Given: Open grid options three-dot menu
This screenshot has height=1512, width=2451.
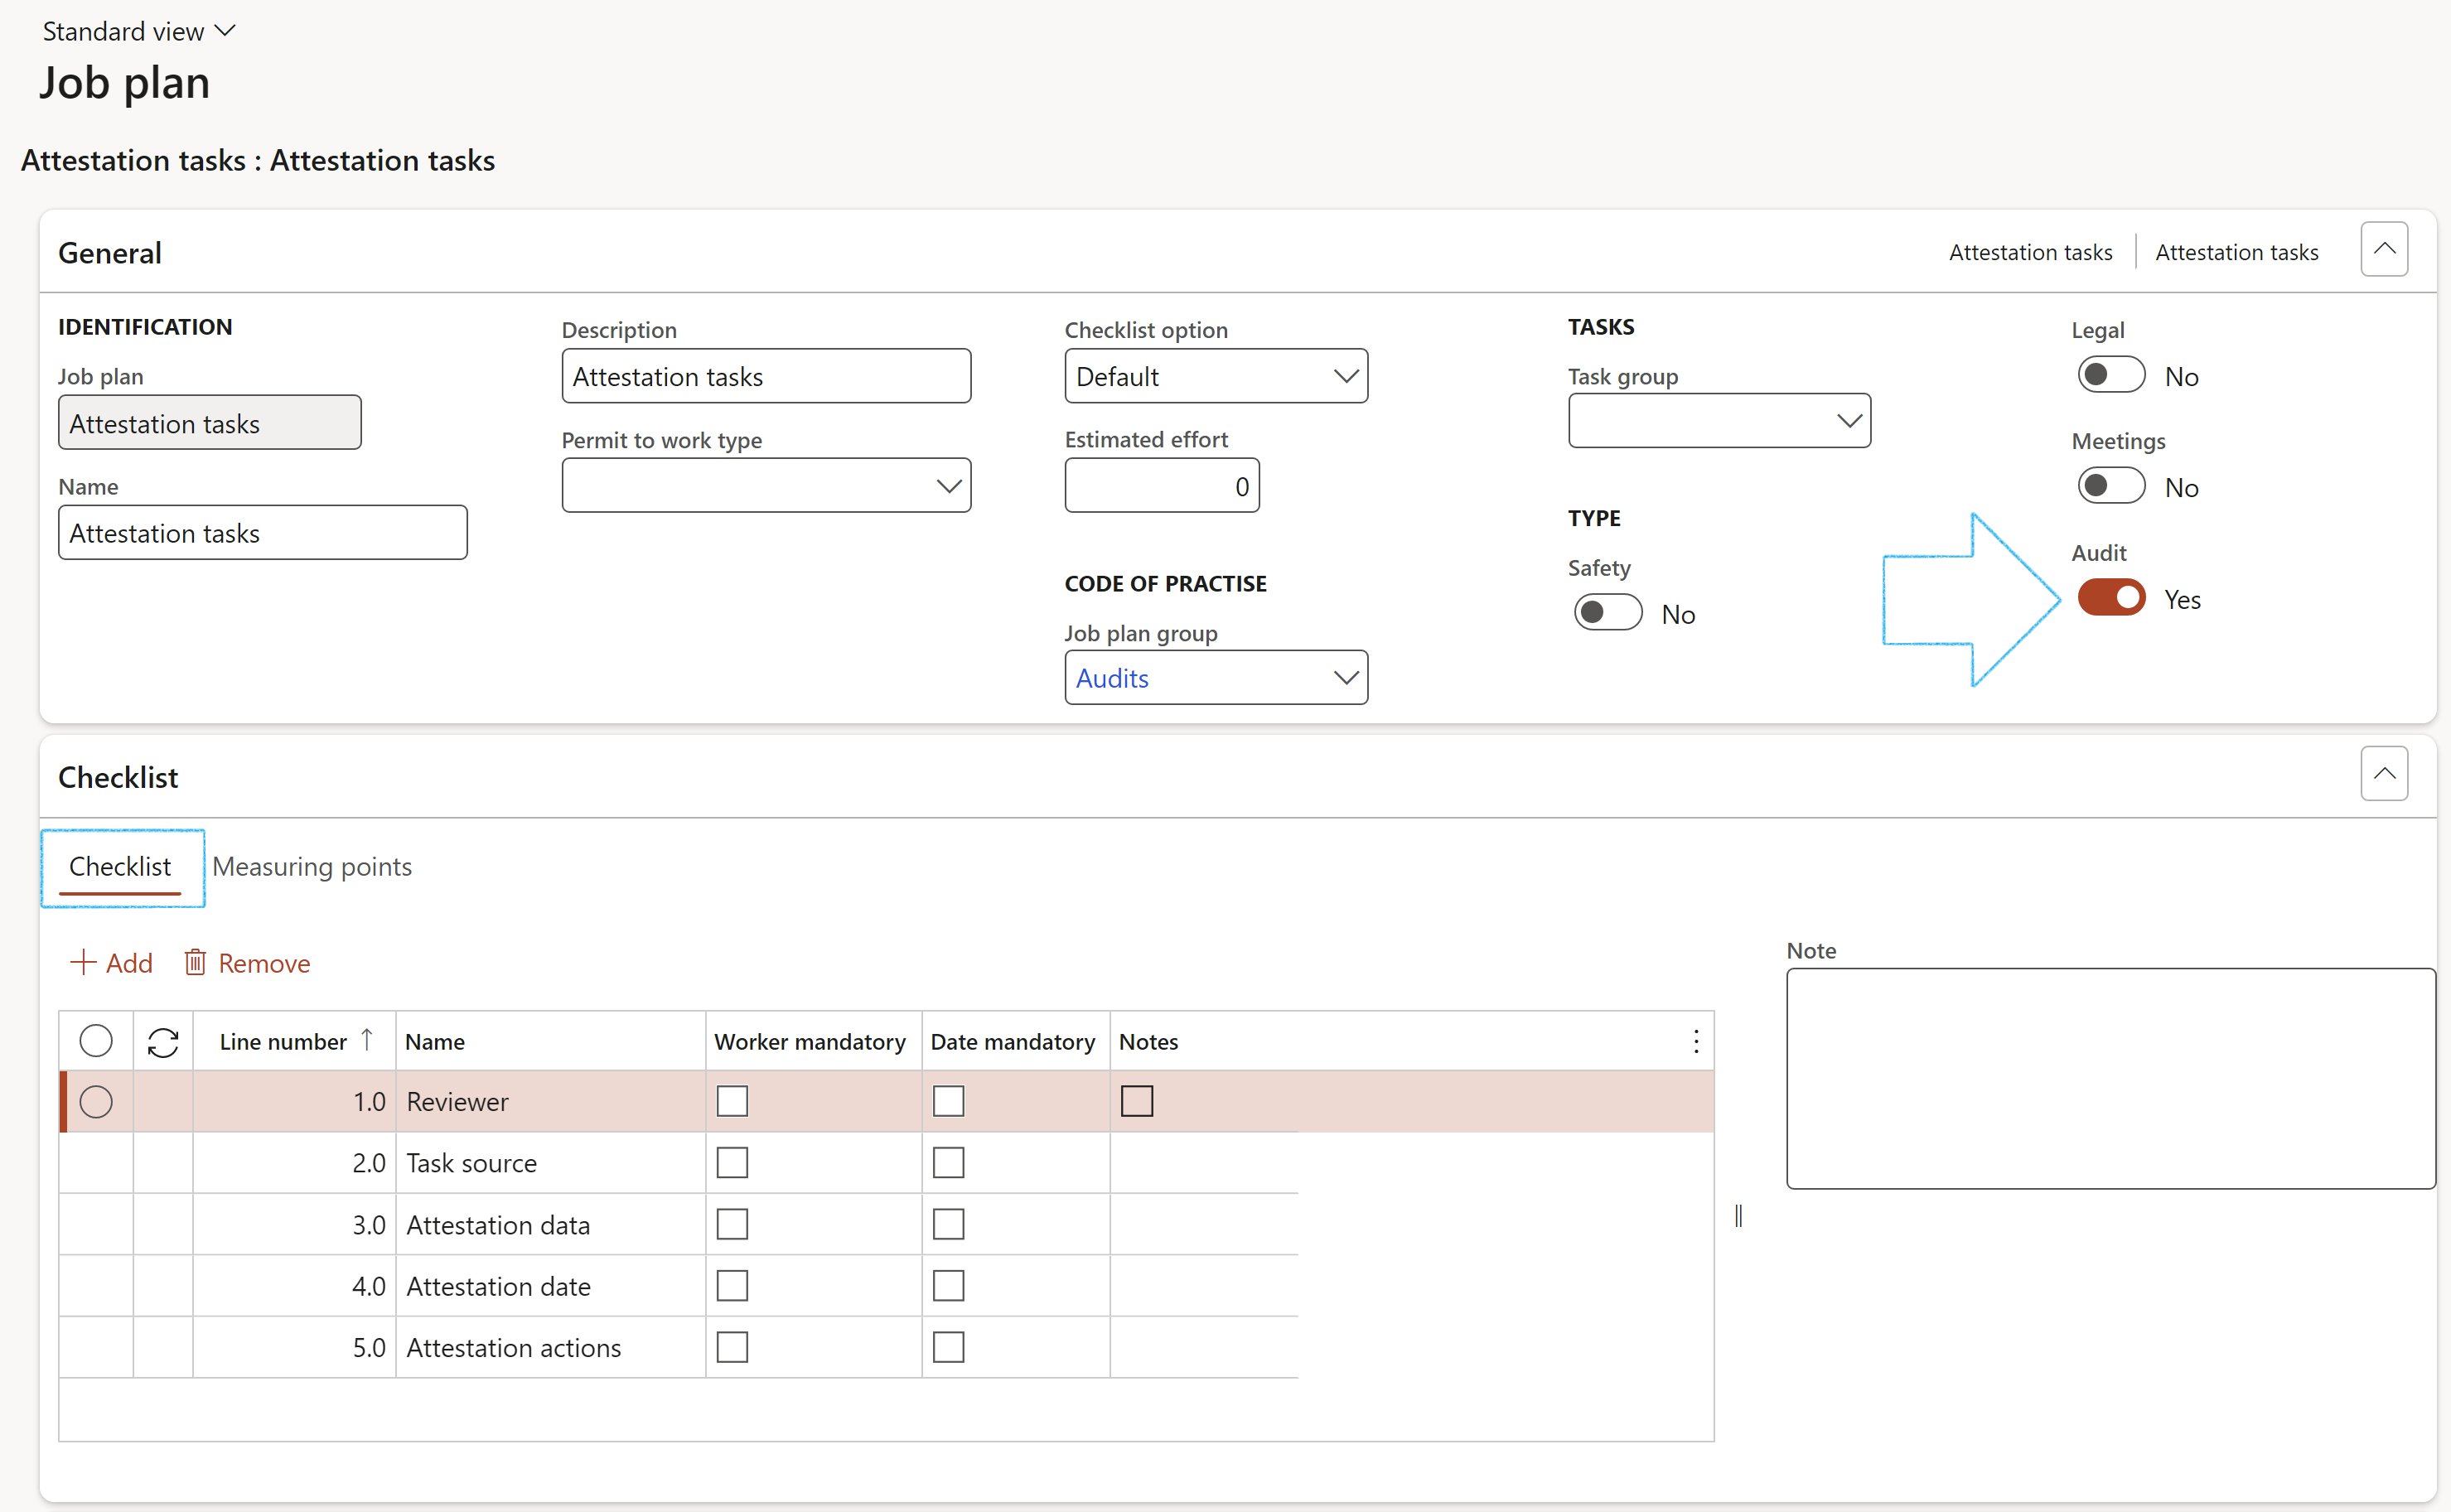Looking at the screenshot, I should (1695, 1042).
